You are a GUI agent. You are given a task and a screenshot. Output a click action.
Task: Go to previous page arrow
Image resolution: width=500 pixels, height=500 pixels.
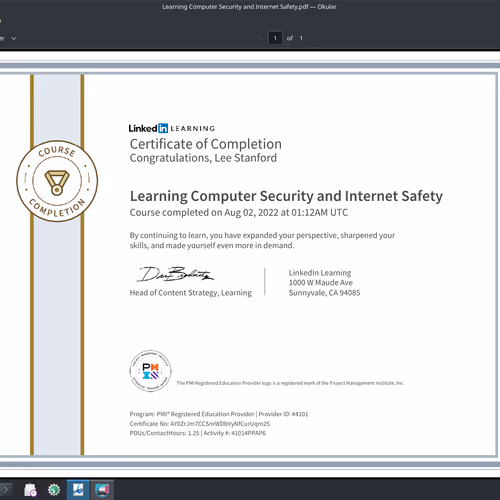259,38
